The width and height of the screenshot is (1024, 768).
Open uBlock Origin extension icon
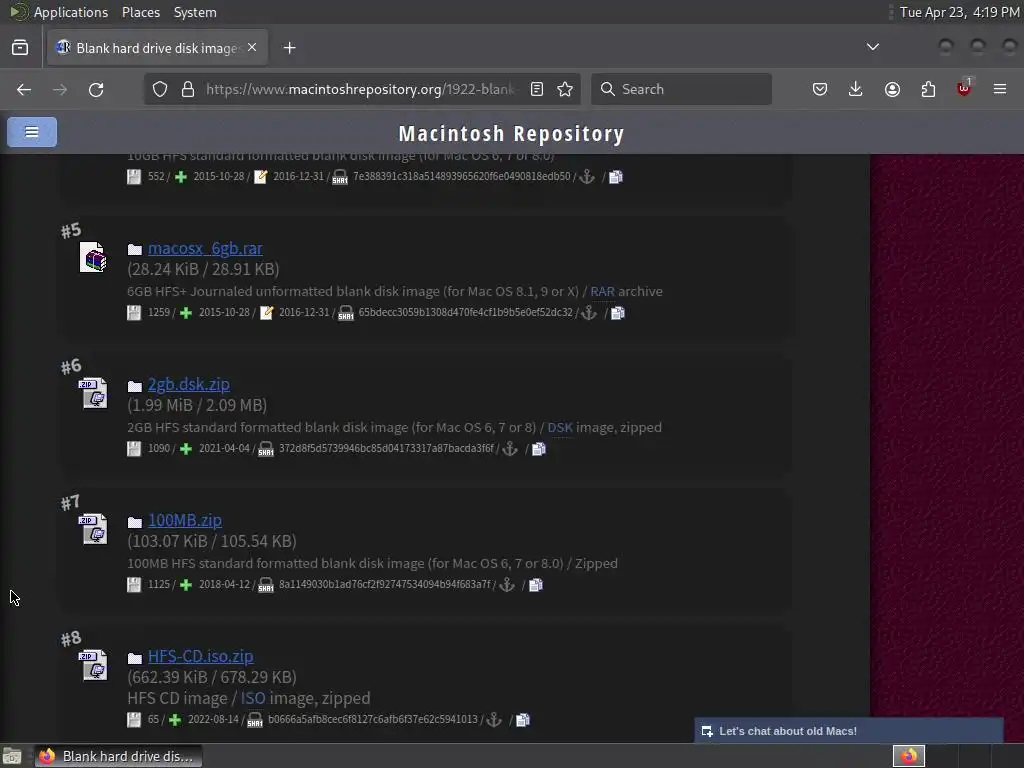pos(964,88)
